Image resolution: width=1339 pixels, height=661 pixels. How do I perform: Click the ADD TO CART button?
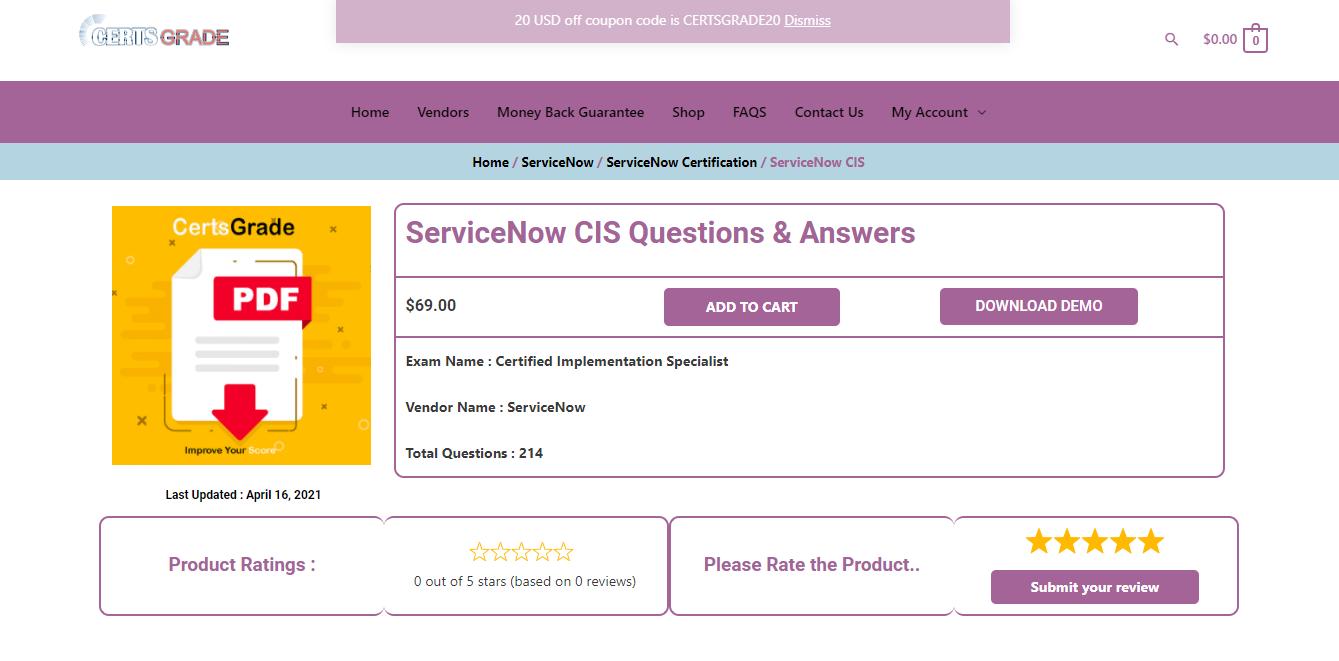pyautogui.click(x=752, y=307)
